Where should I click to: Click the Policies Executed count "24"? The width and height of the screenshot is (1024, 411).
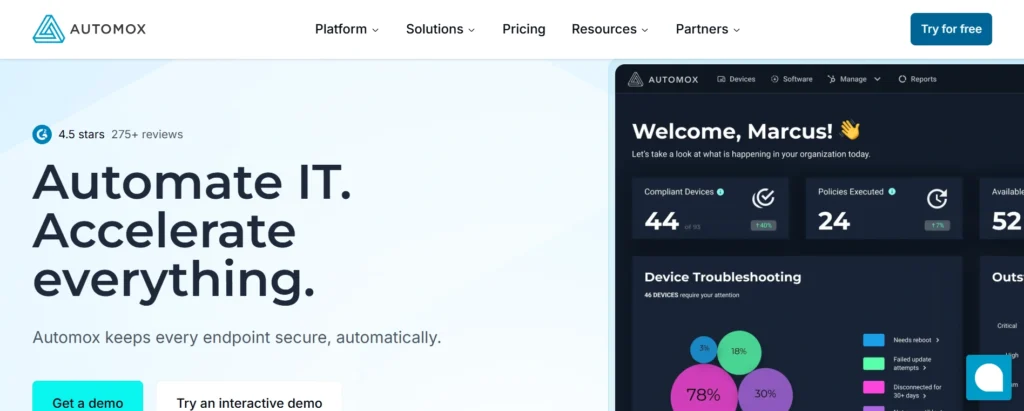[x=834, y=221]
